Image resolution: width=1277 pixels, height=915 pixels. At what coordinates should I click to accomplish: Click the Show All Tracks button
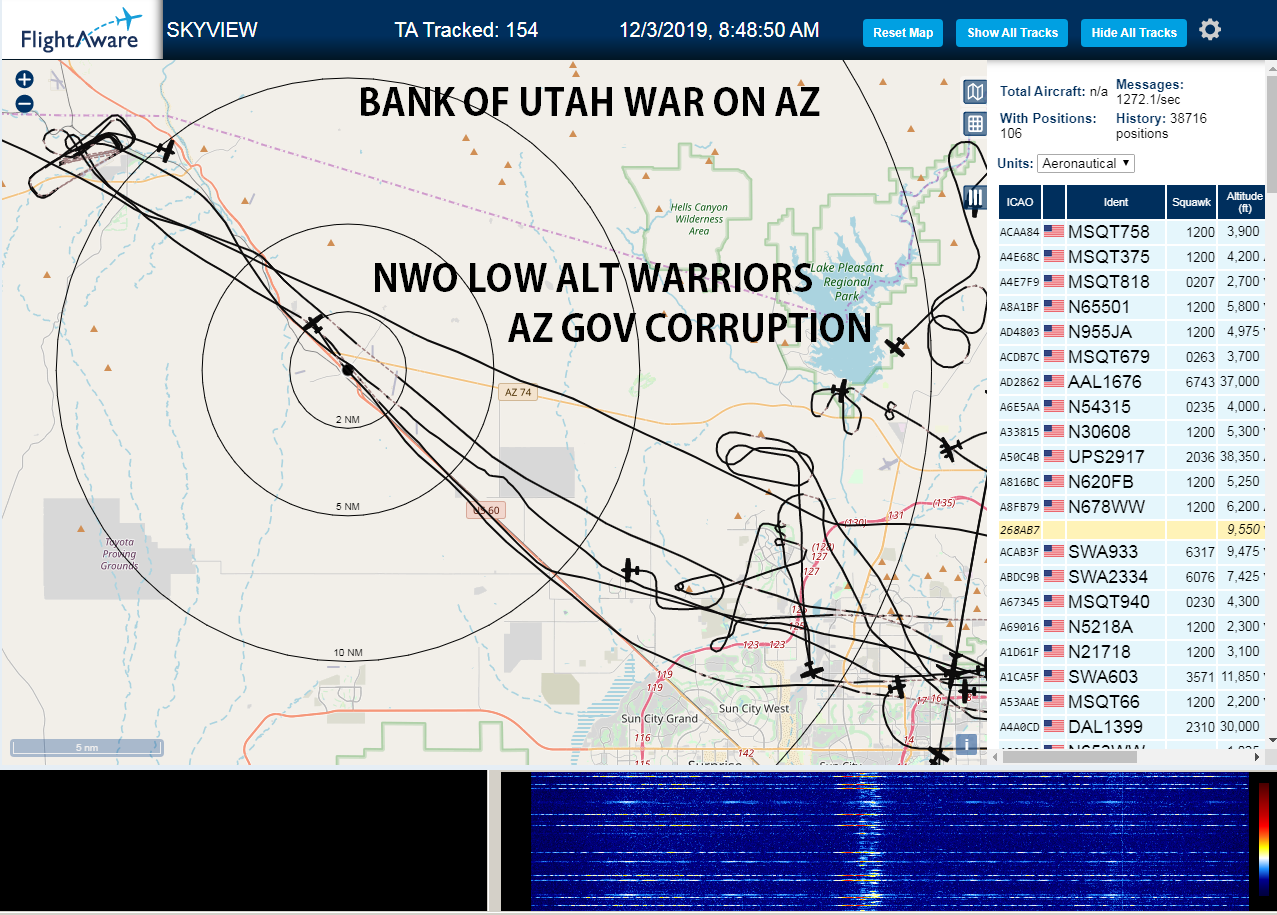1012,32
